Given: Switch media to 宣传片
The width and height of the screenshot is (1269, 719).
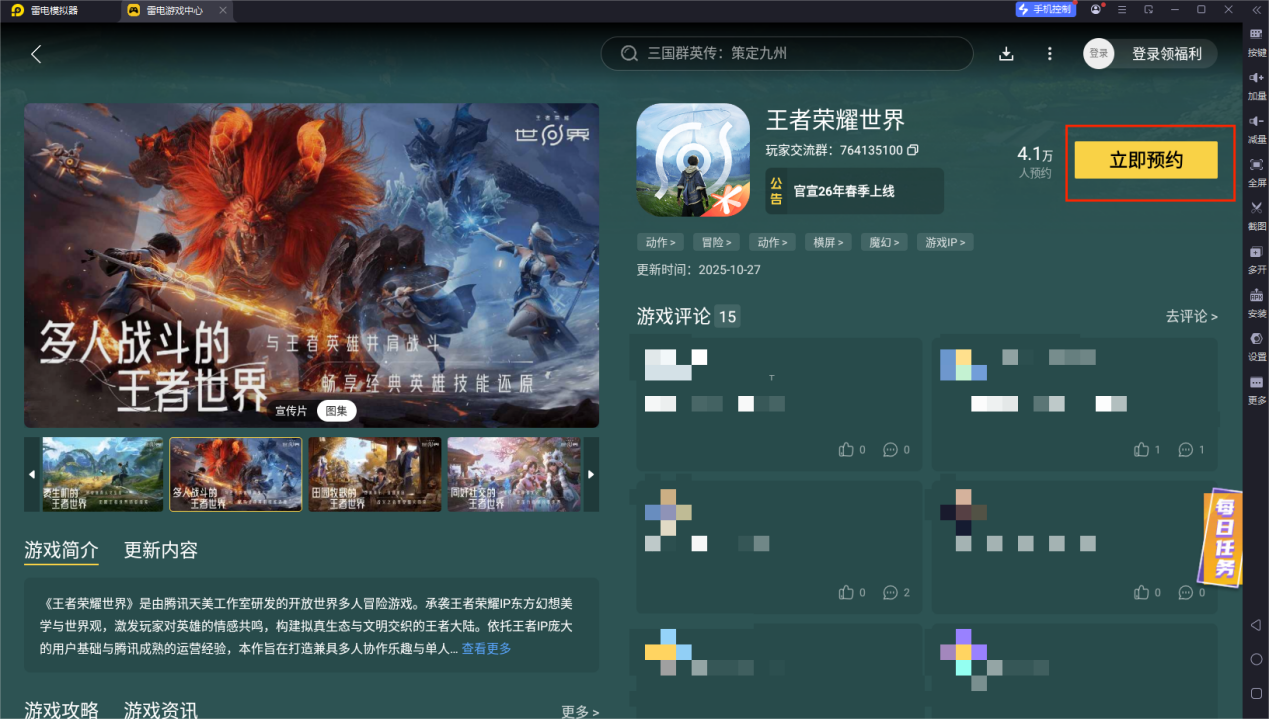Looking at the screenshot, I should click(x=291, y=410).
